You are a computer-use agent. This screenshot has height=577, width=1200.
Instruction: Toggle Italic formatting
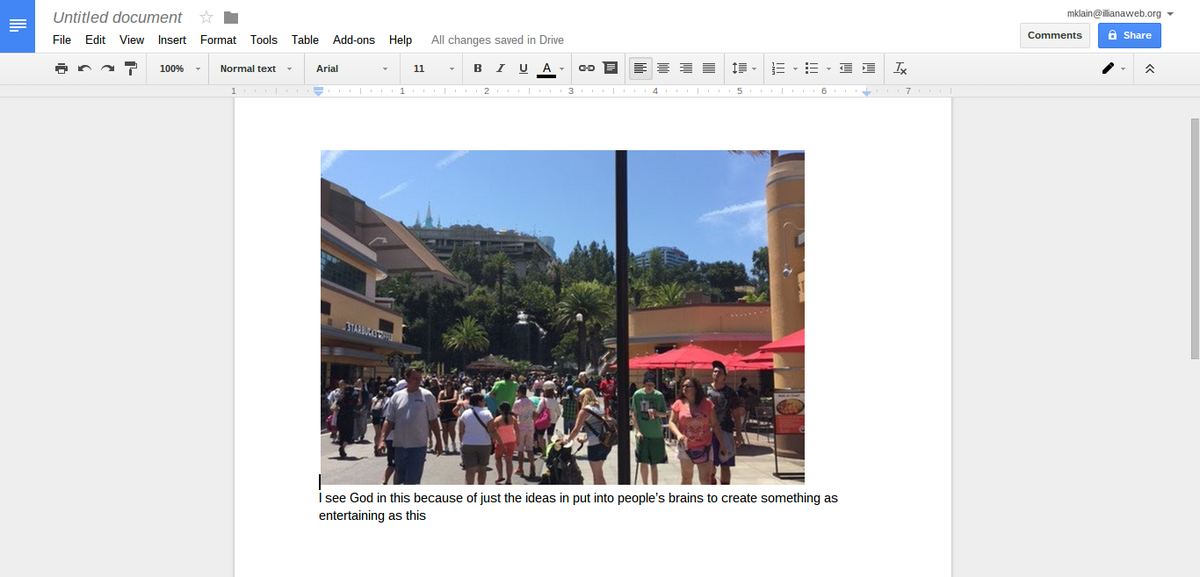pyautogui.click(x=500, y=68)
